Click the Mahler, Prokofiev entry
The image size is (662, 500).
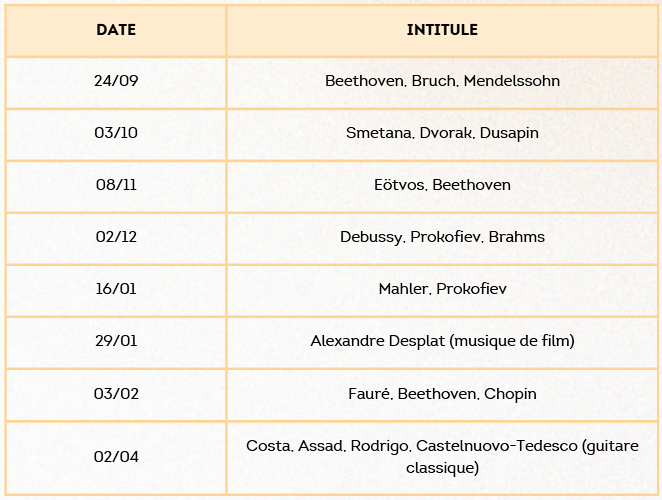click(442, 289)
